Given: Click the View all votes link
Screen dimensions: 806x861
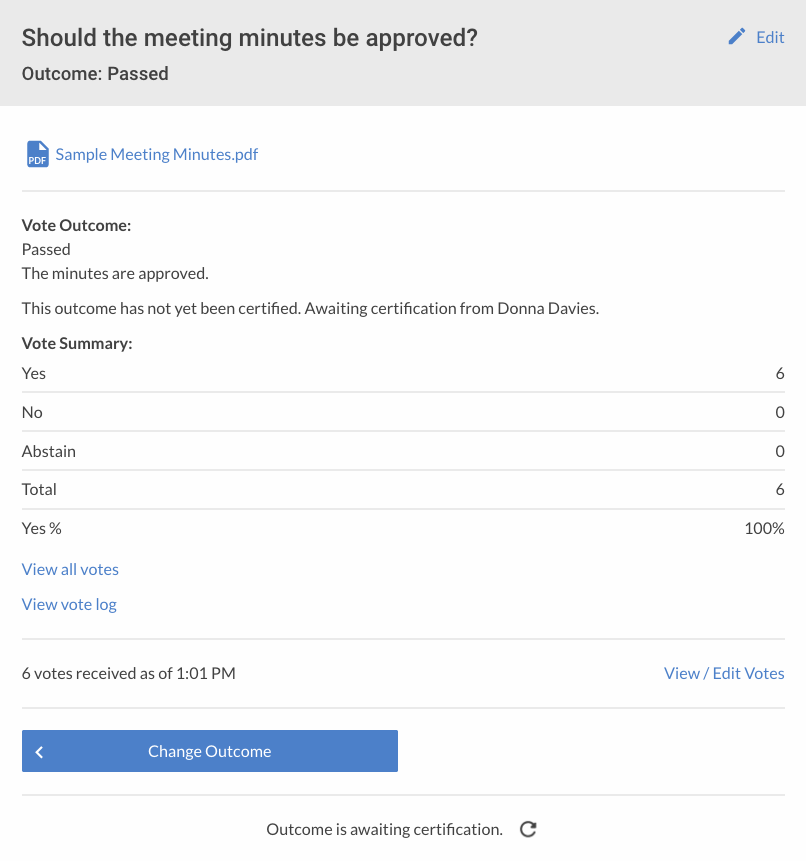Looking at the screenshot, I should pyautogui.click(x=70, y=569).
